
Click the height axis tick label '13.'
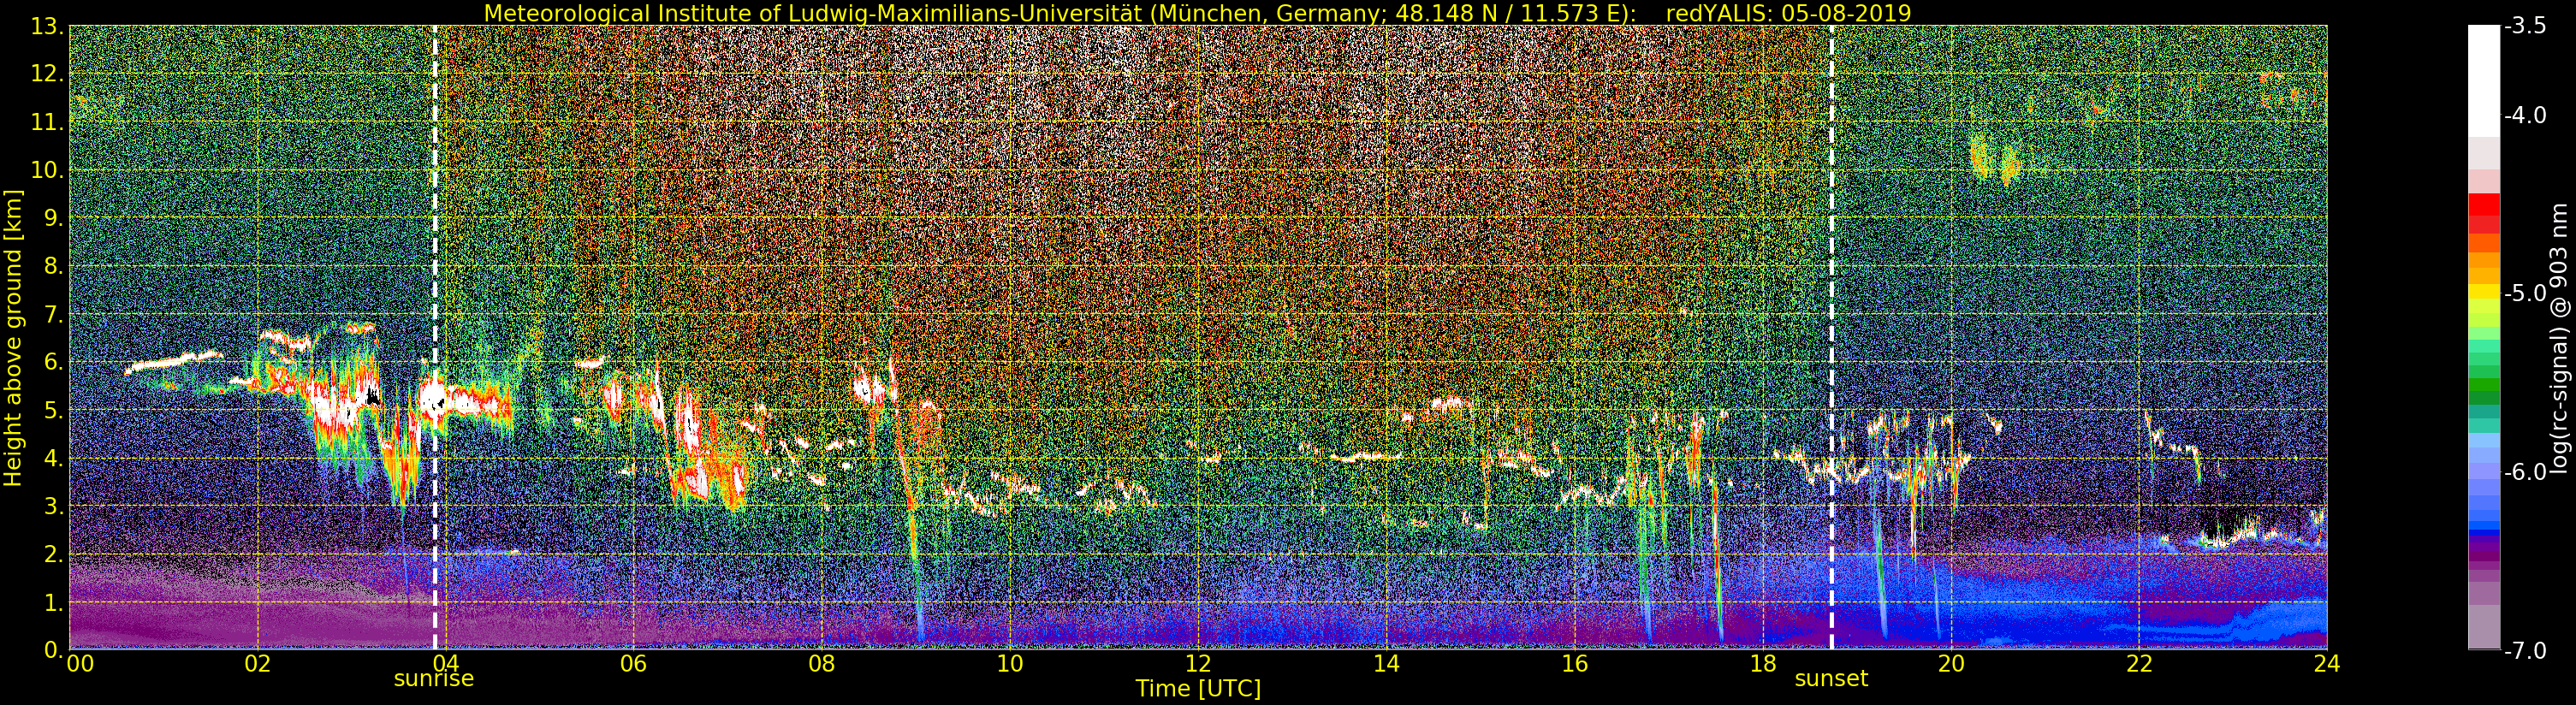click(46, 26)
